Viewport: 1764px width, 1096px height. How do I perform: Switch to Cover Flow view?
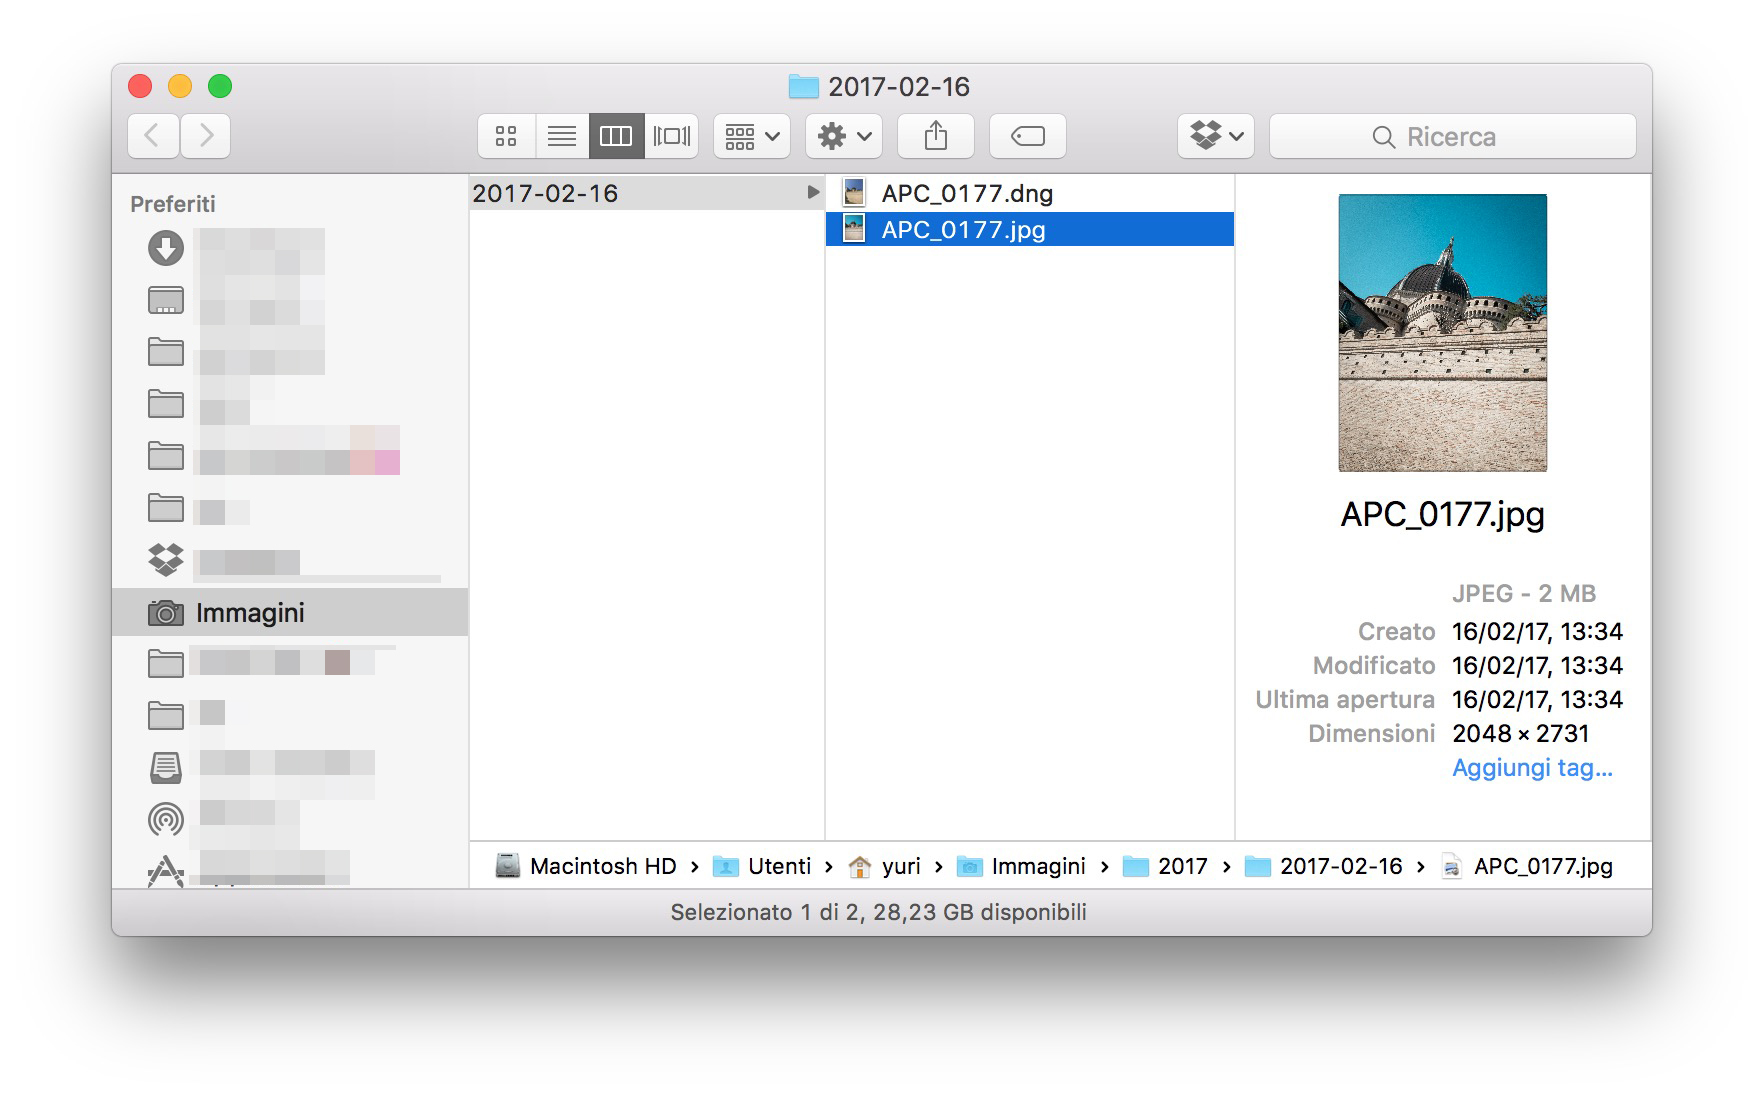point(671,136)
